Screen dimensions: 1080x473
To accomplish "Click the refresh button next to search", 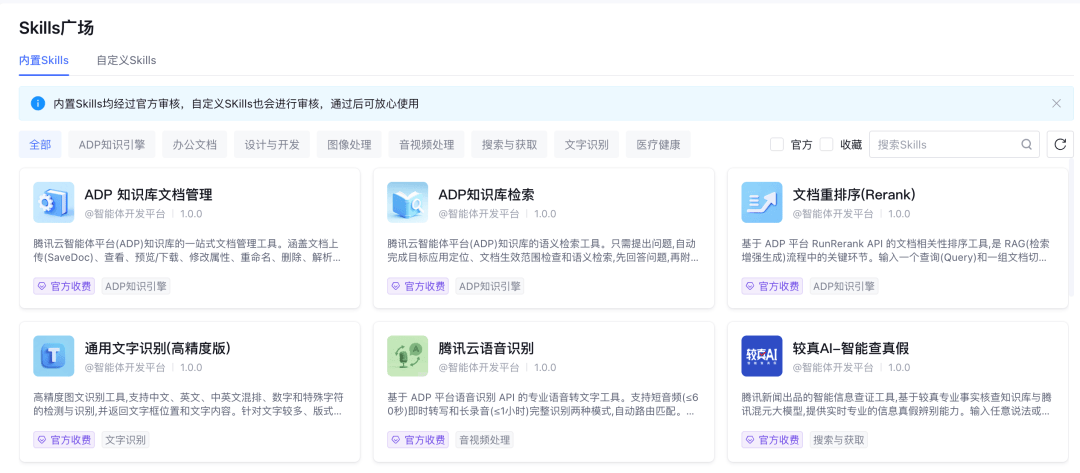I will [x=1060, y=145].
